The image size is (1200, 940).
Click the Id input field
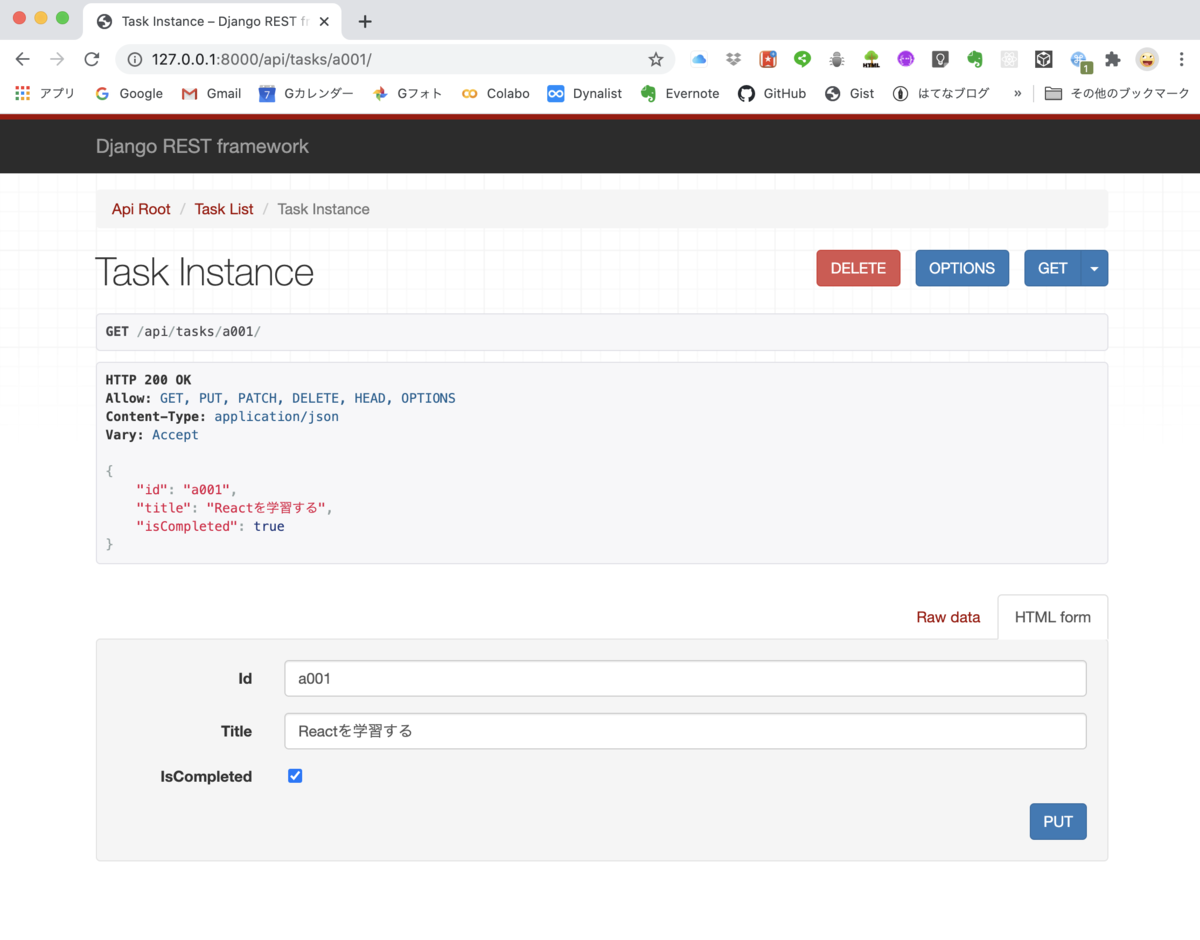click(685, 678)
